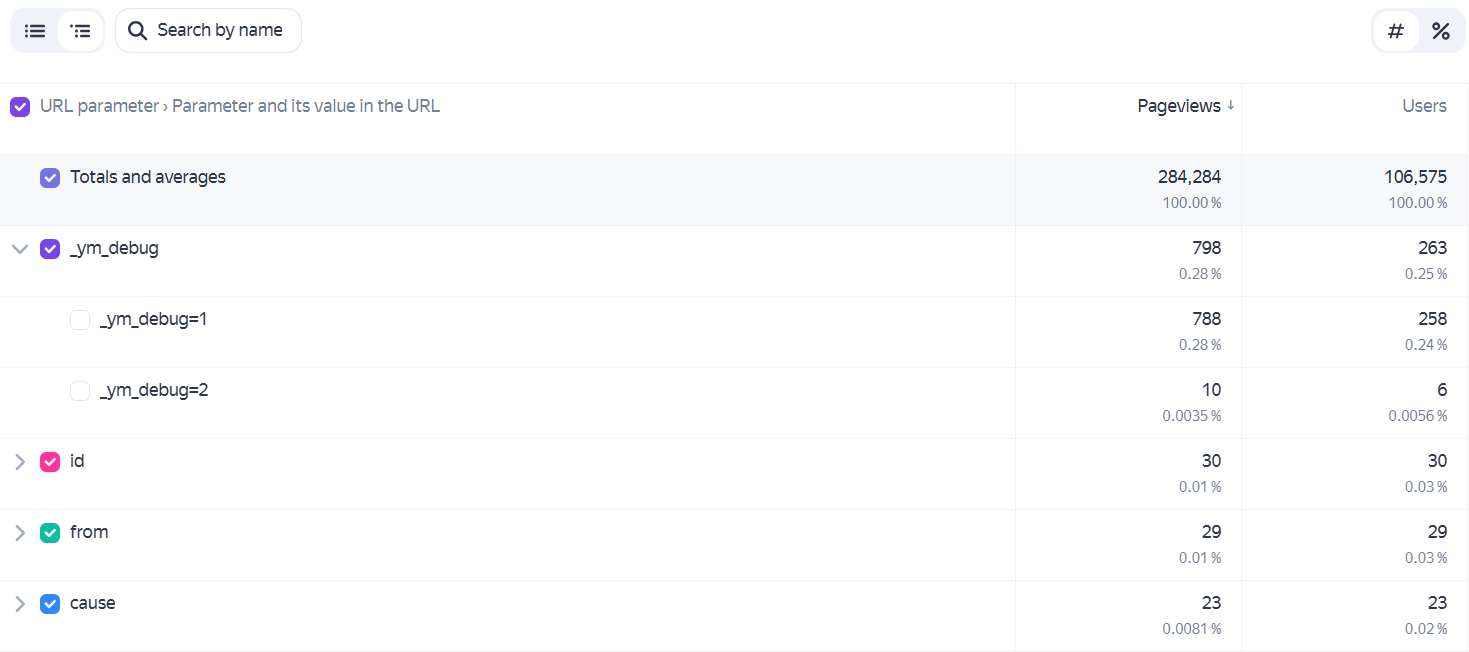Click the pink id color checkbox
The width and height of the screenshot is (1469, 652).
tap(50, 462)
